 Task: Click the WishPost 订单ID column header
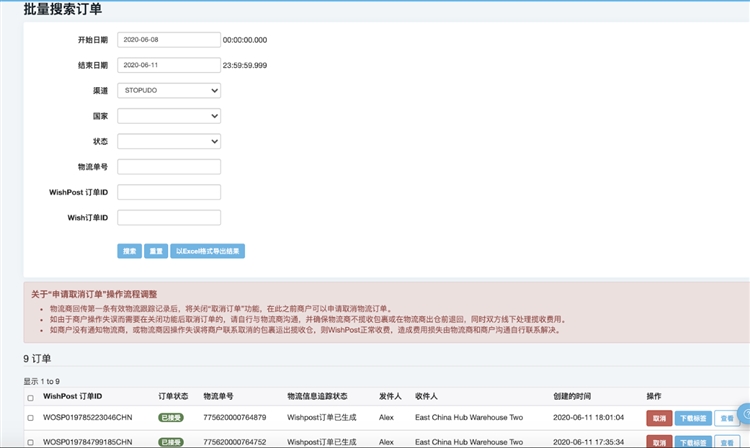pyautogui.click(x=72, y=396)
